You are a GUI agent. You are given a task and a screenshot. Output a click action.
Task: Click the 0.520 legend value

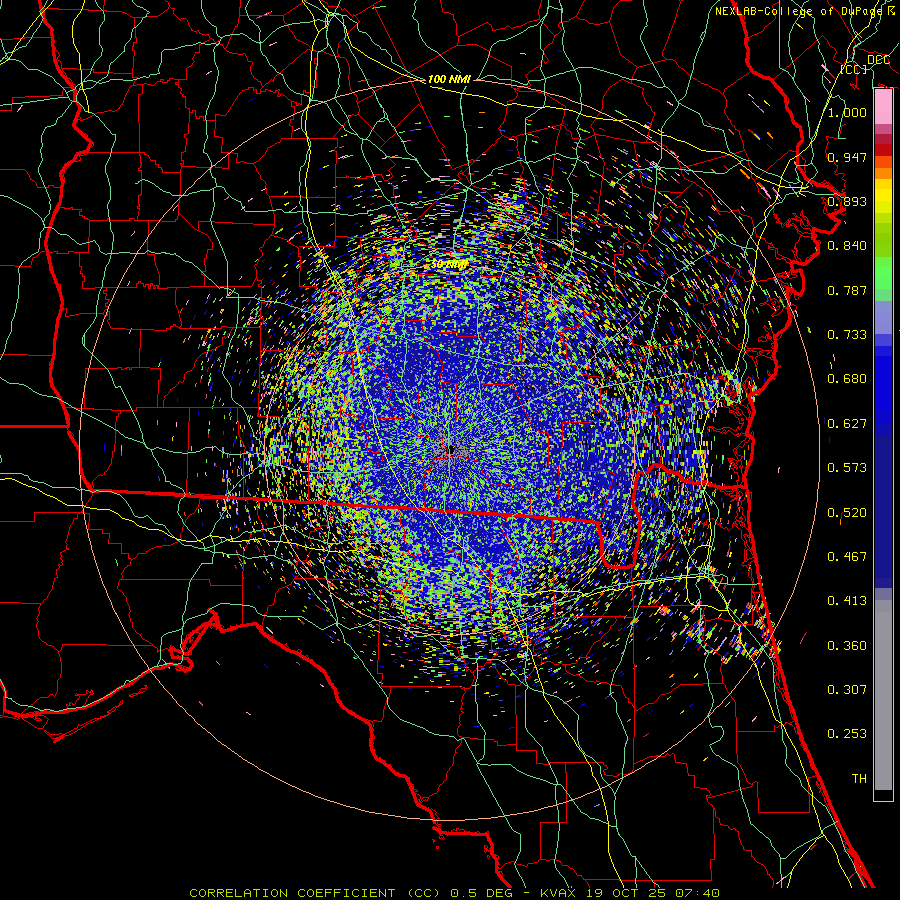[x=847, y=512]
